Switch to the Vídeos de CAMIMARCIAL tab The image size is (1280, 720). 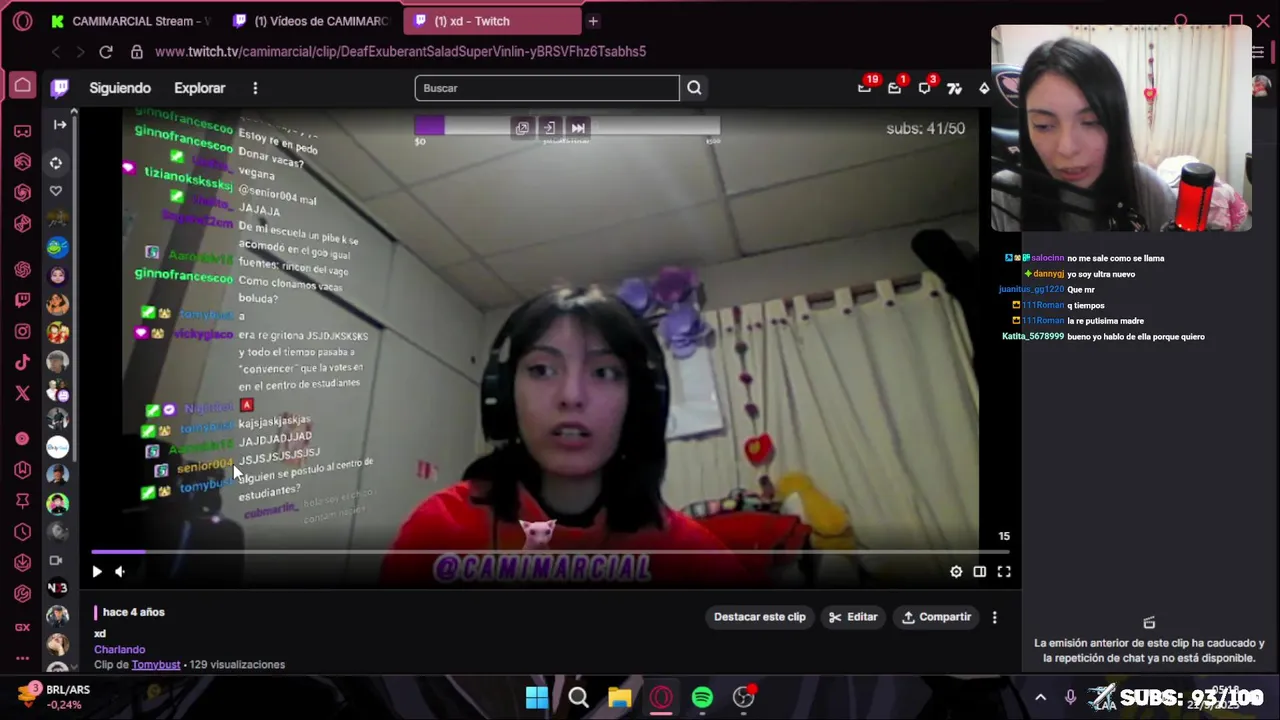pos(310,21)
